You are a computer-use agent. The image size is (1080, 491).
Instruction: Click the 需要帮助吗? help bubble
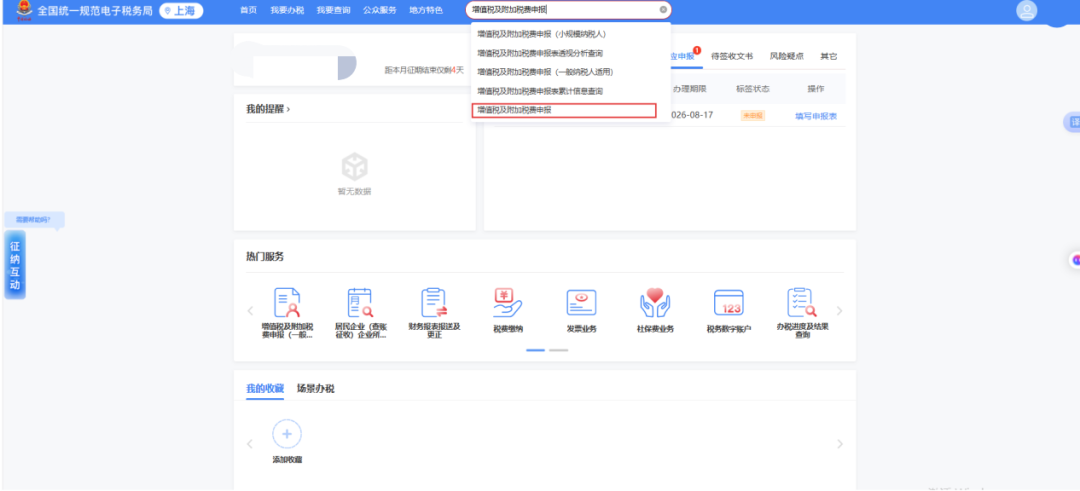click(34, 220)
